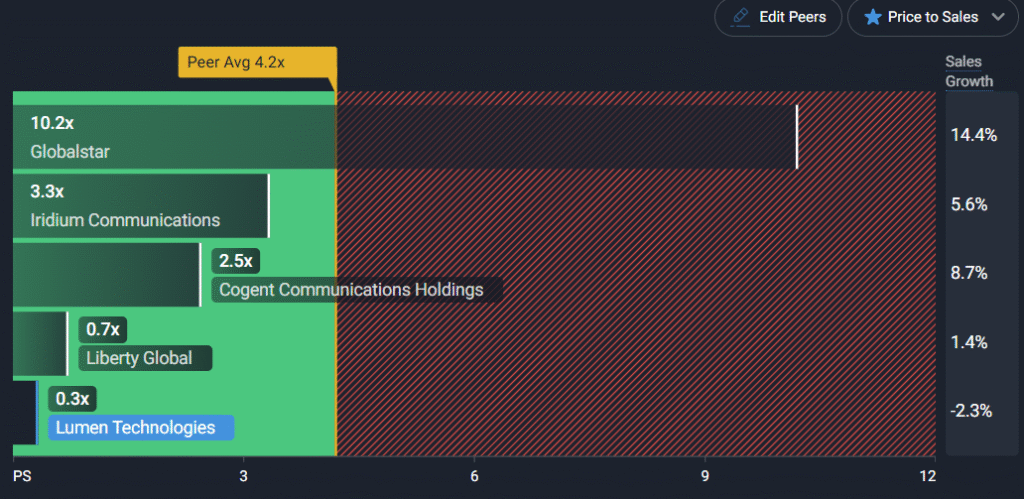1024x499 pixels.
Task: Click the Cogent Communications Holdings label
Action: point(357,289)
